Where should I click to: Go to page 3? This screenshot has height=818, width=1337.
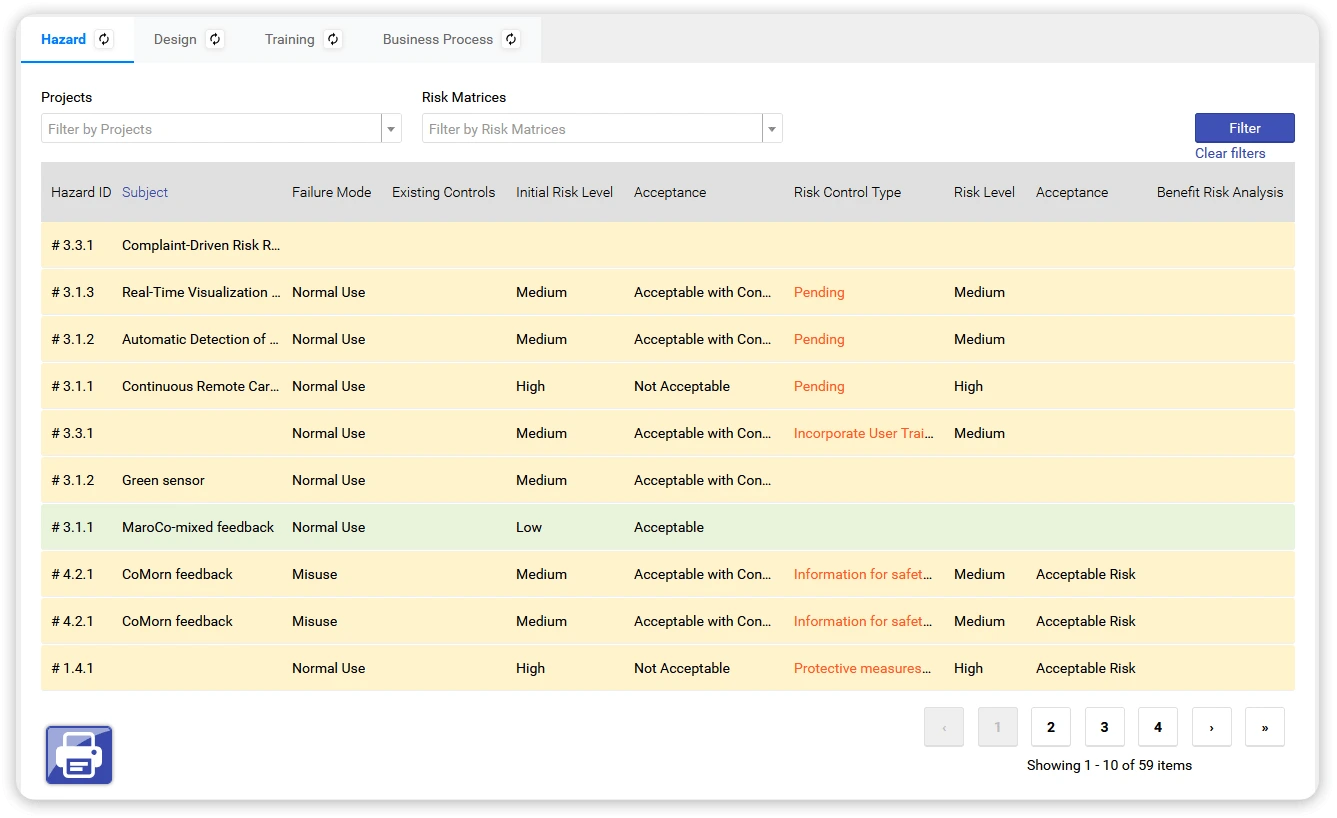[x=1104, y=727]
